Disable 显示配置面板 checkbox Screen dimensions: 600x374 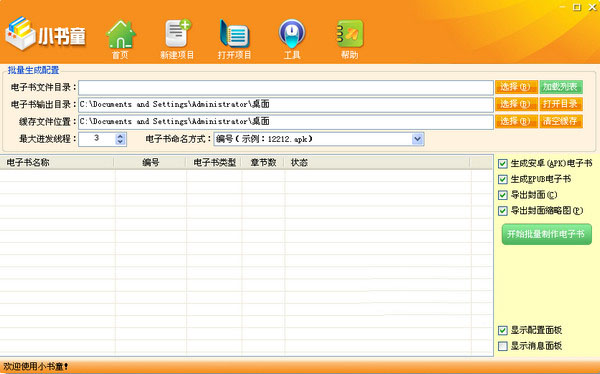(503, 330)
